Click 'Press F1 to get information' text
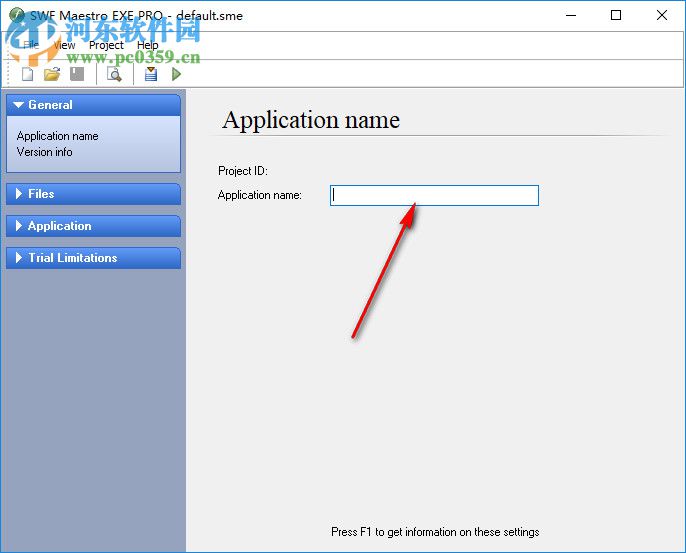The height and width of the screenshot is (553, 686). pyautogui.click(x=435, y=532)
